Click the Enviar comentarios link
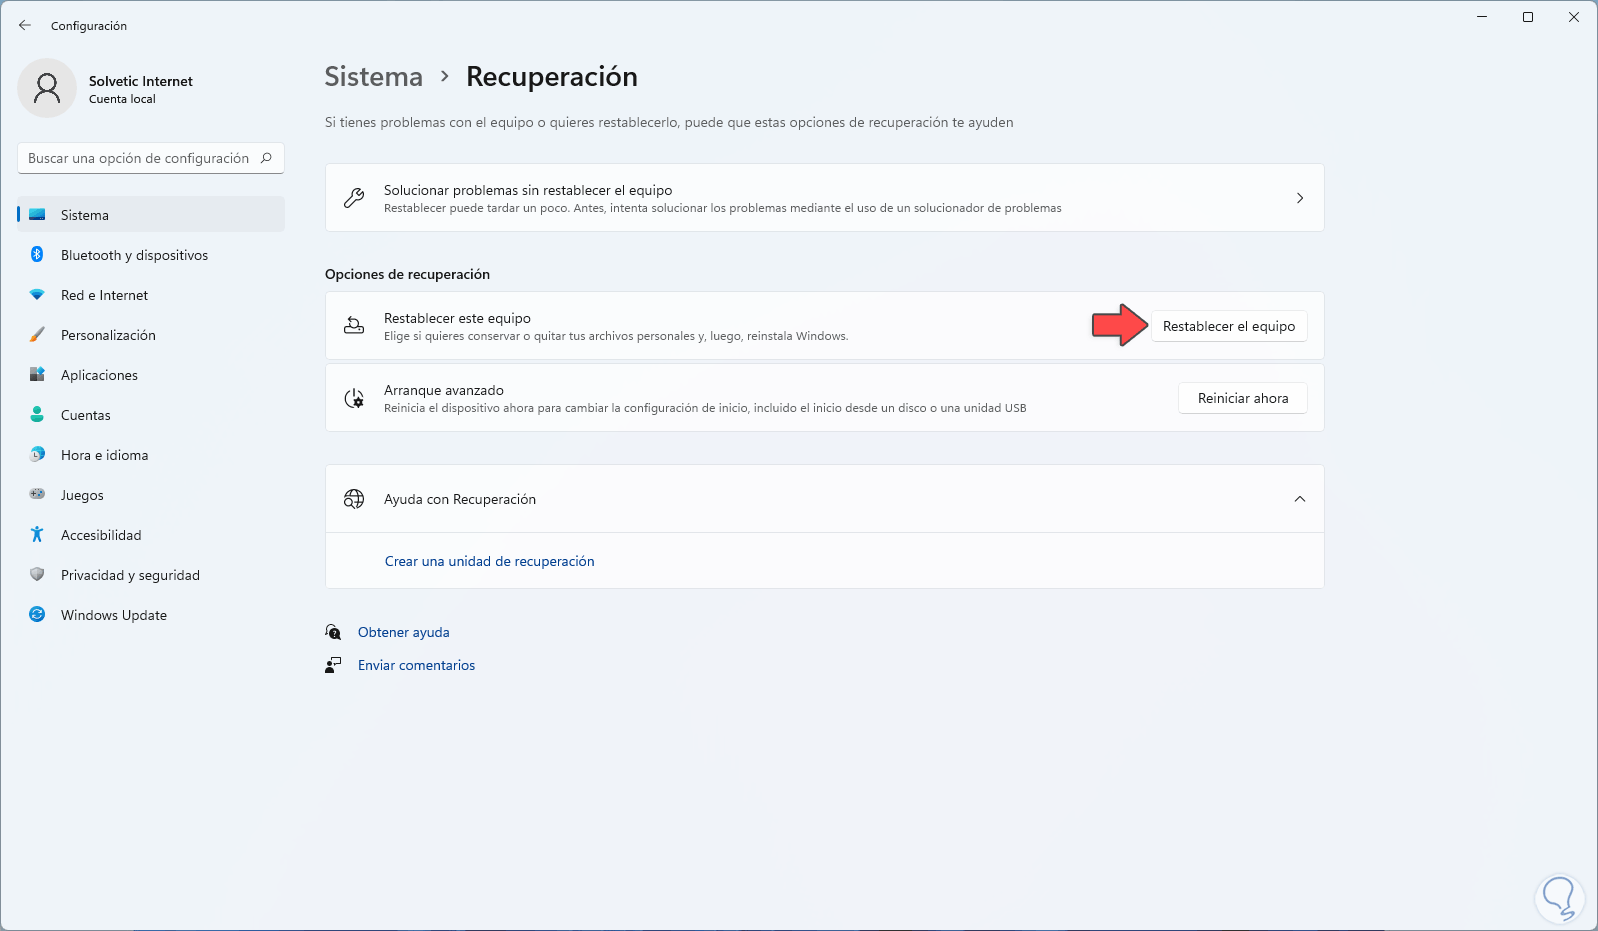This screenshot has height=931, width=1598. coord(416,665)
